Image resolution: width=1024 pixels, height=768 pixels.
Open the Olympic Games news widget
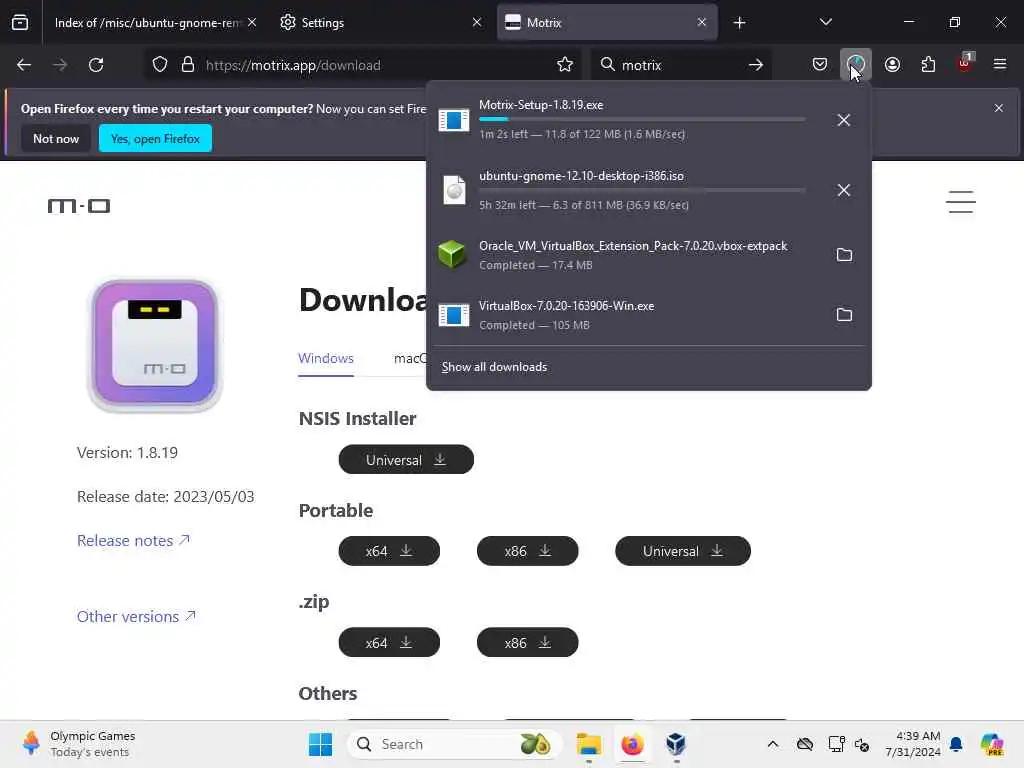point(79,744)
